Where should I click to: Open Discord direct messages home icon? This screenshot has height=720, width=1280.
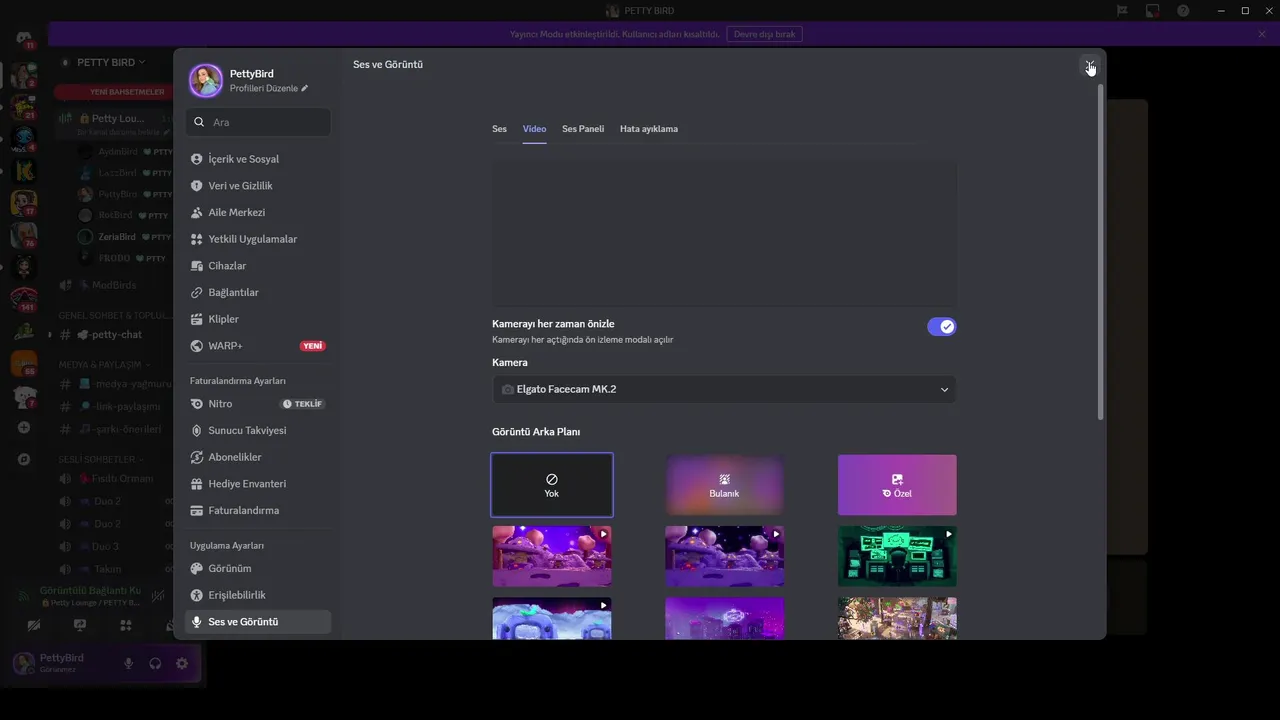pos(24,38)
